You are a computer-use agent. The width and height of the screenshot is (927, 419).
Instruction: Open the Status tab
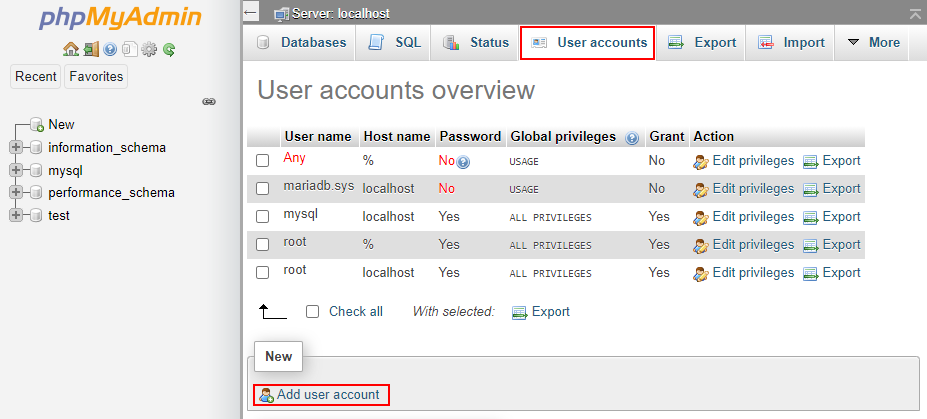475,43
